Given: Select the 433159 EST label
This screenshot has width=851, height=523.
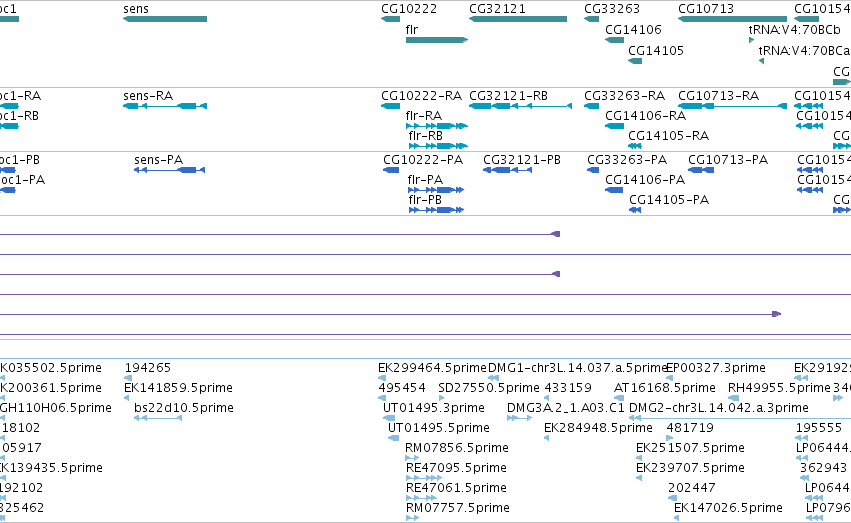Looking at the screenshot, I should click(568, 388).
